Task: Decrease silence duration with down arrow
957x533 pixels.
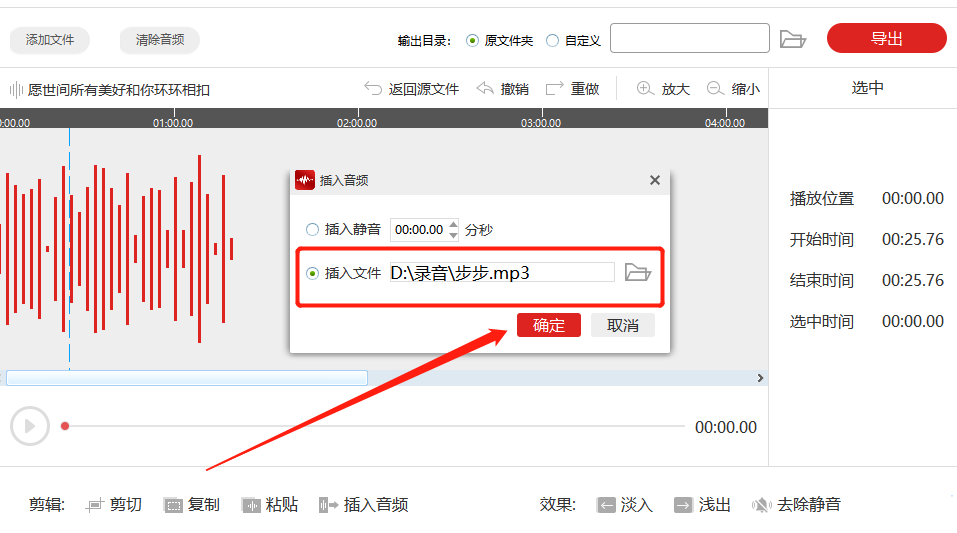Action: tap(453, 235)
